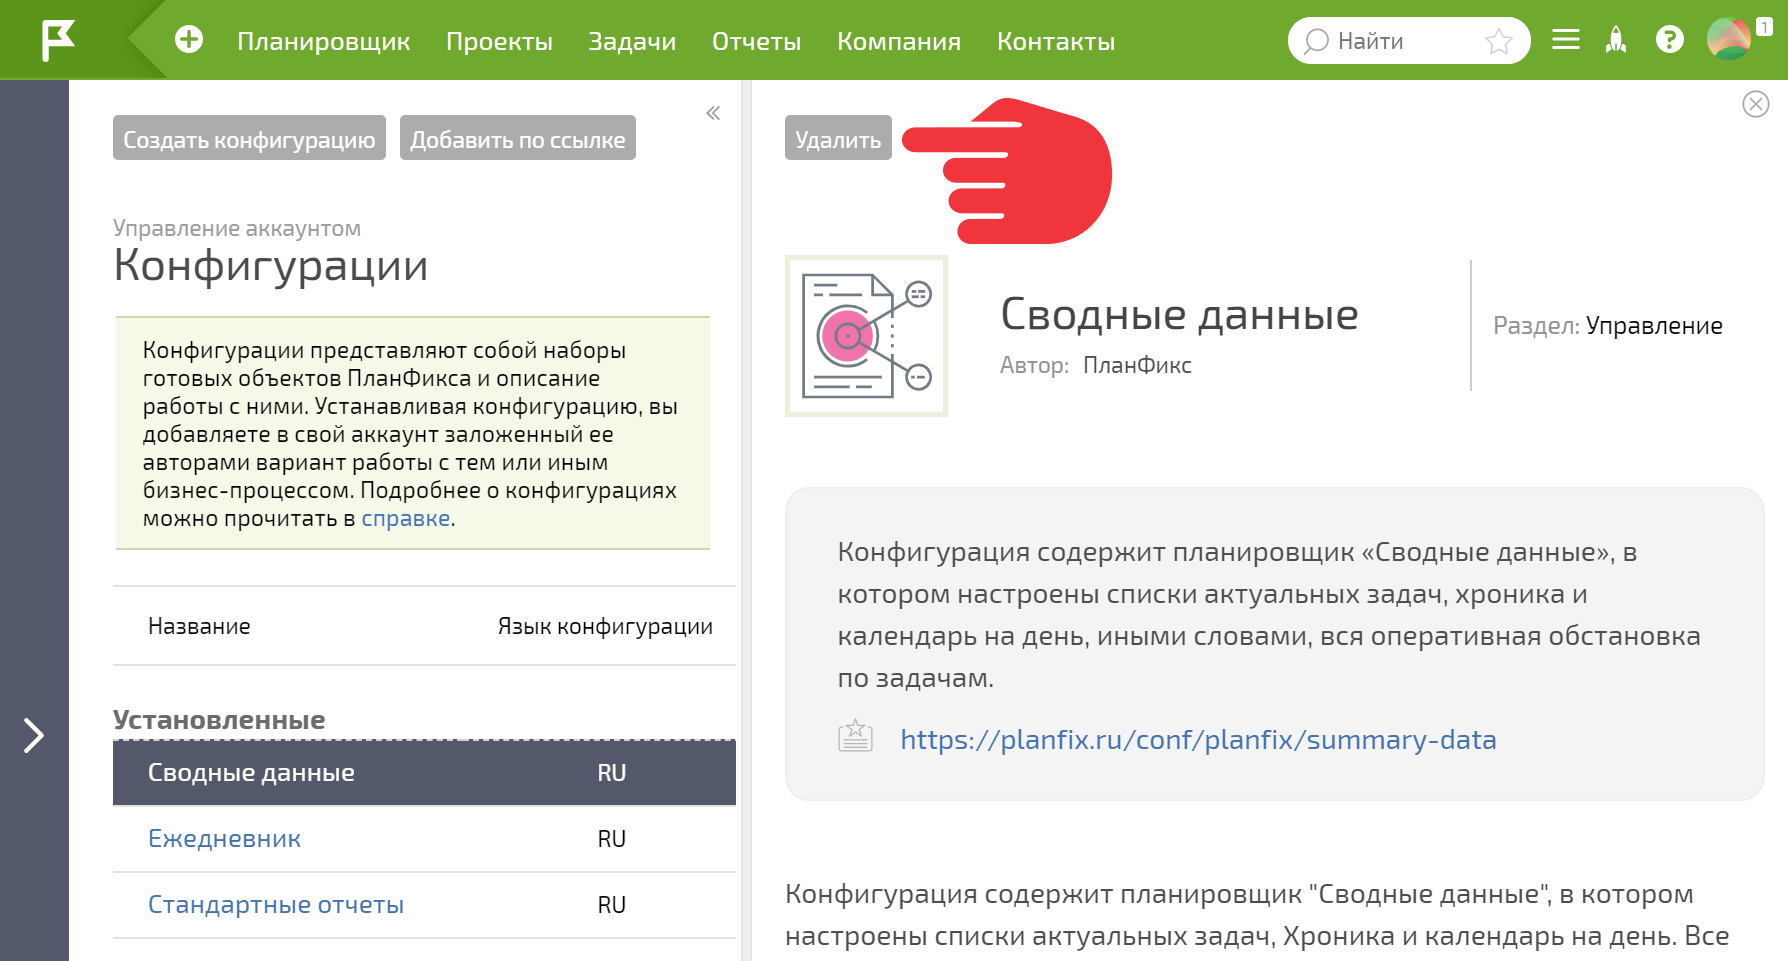Screen dimensions: 1788x961
Task: Open the Стандартные отчеты configuration
Action: point(276,905)
